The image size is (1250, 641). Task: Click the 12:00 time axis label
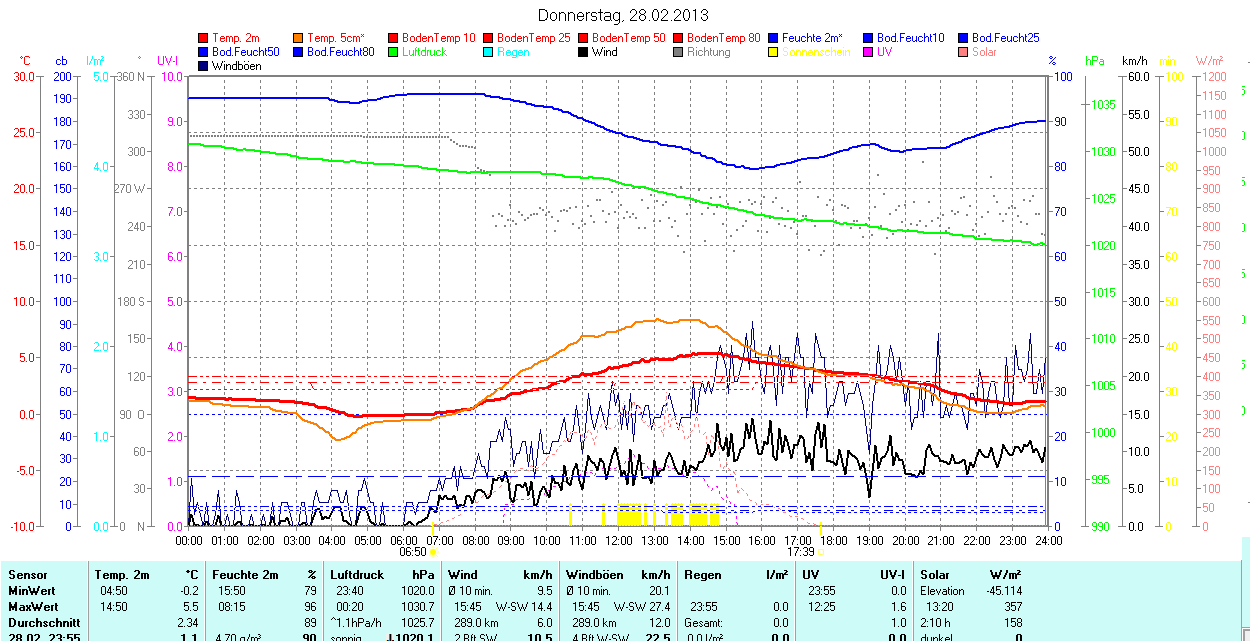[618, 541]
